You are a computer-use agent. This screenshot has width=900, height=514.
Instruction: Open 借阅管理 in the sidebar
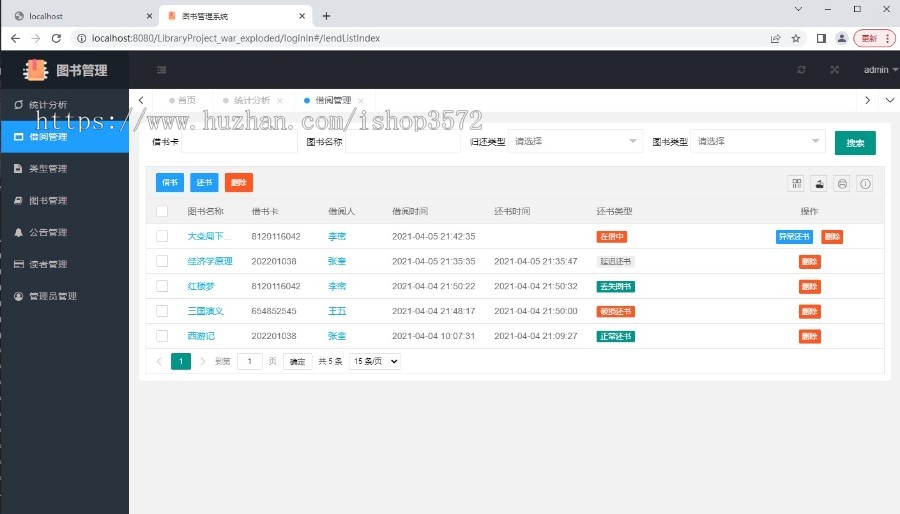(65, 137)
